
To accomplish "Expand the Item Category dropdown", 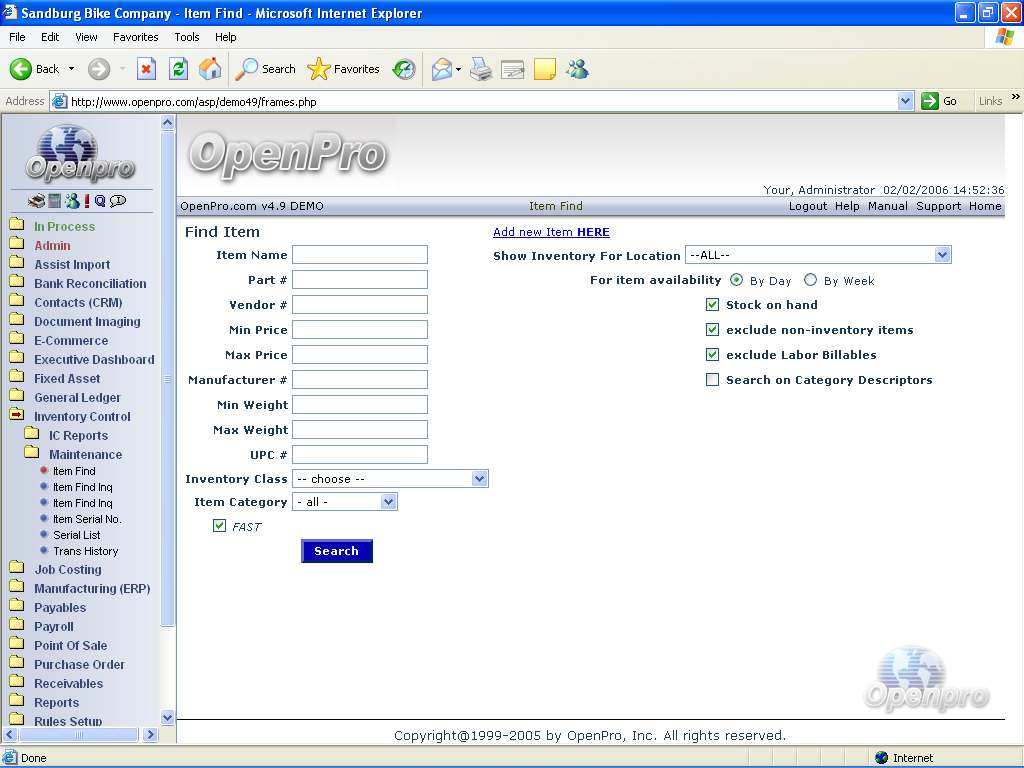I will click(345, 502).
